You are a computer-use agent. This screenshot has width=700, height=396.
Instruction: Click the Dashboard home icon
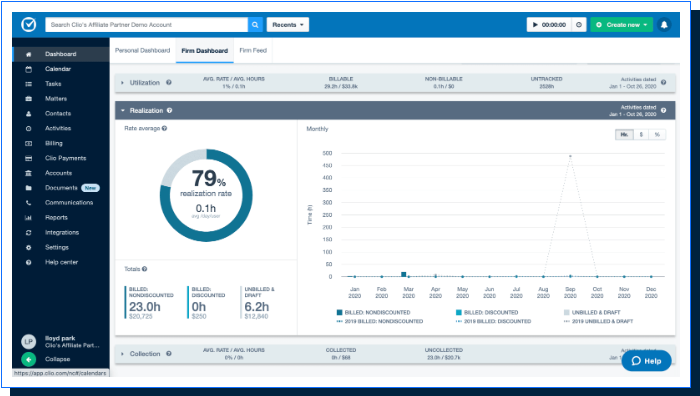pos(29,54)
